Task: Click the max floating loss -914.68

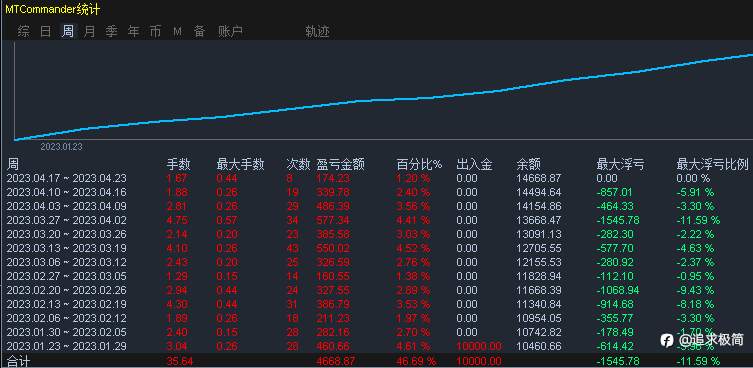Action: 615,304
